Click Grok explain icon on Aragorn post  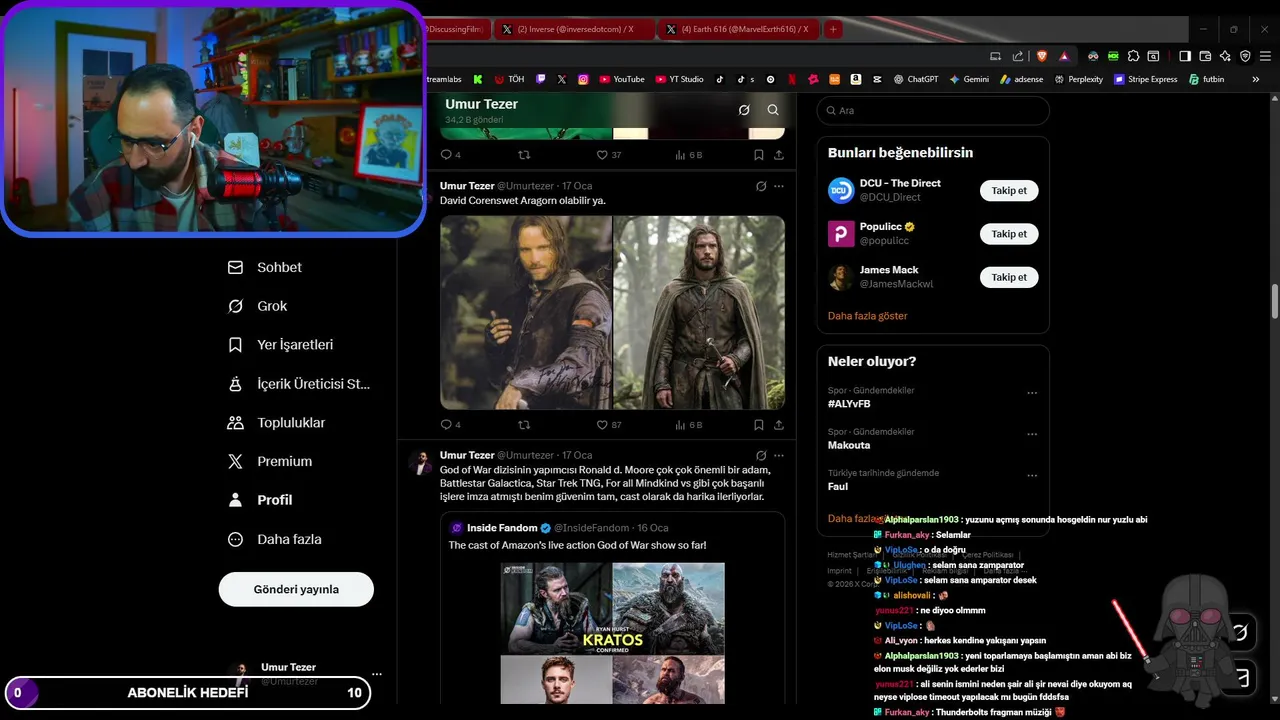point(761,186)
